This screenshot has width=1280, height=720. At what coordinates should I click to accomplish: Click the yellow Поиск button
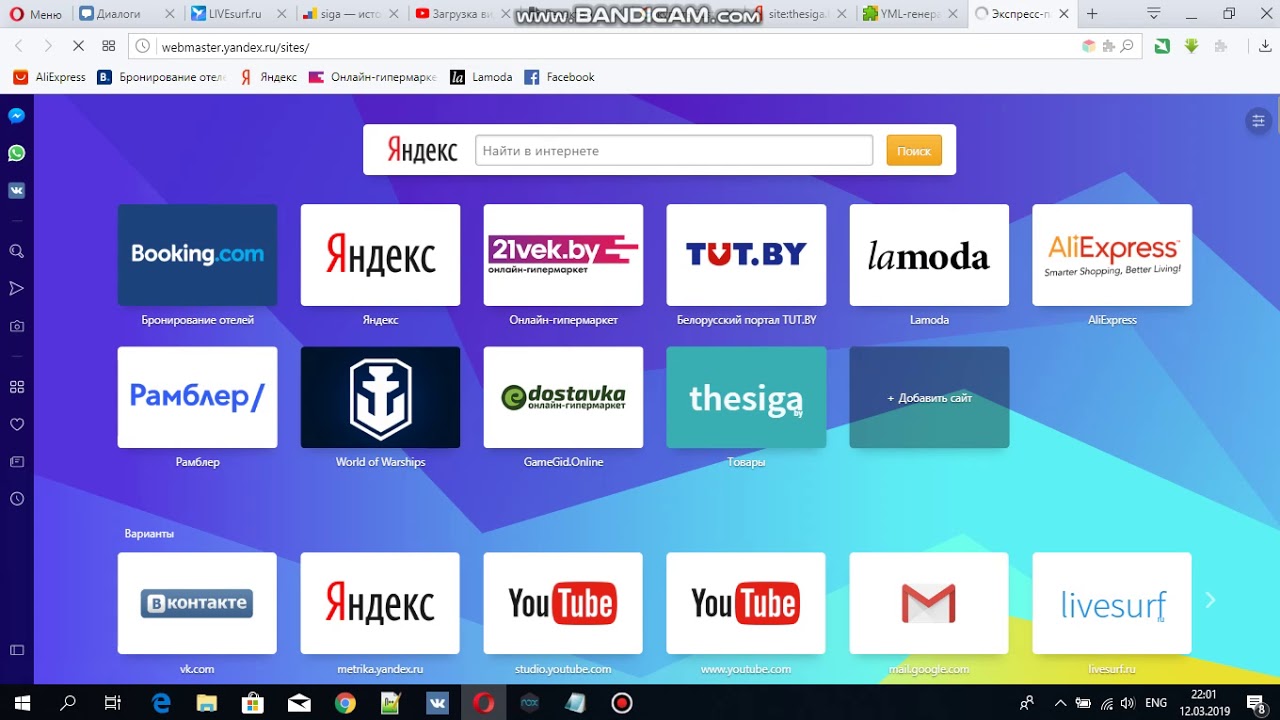click(914, 150)
